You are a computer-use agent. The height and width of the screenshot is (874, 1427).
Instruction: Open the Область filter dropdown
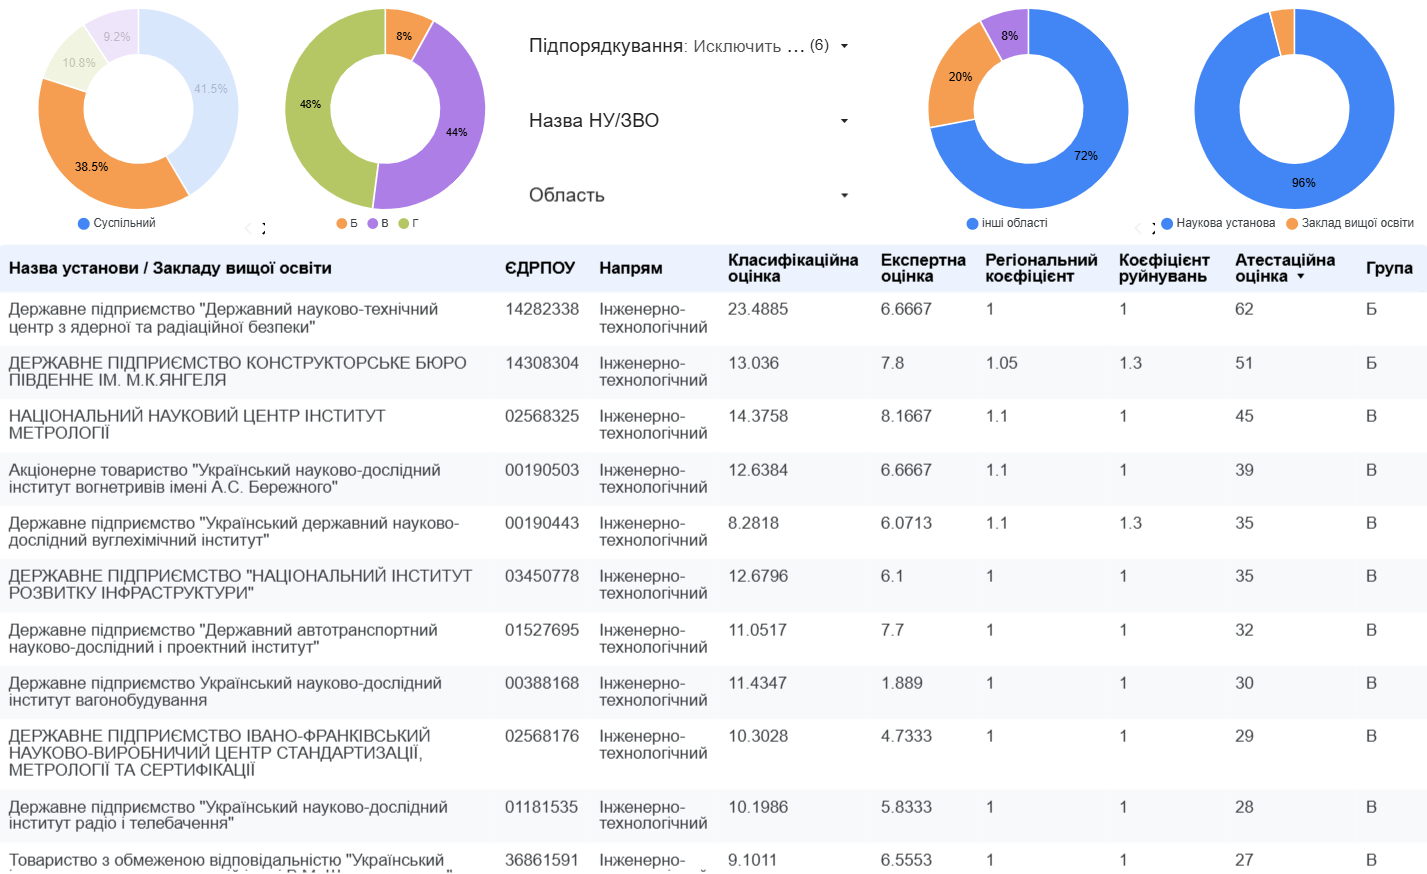844,195
